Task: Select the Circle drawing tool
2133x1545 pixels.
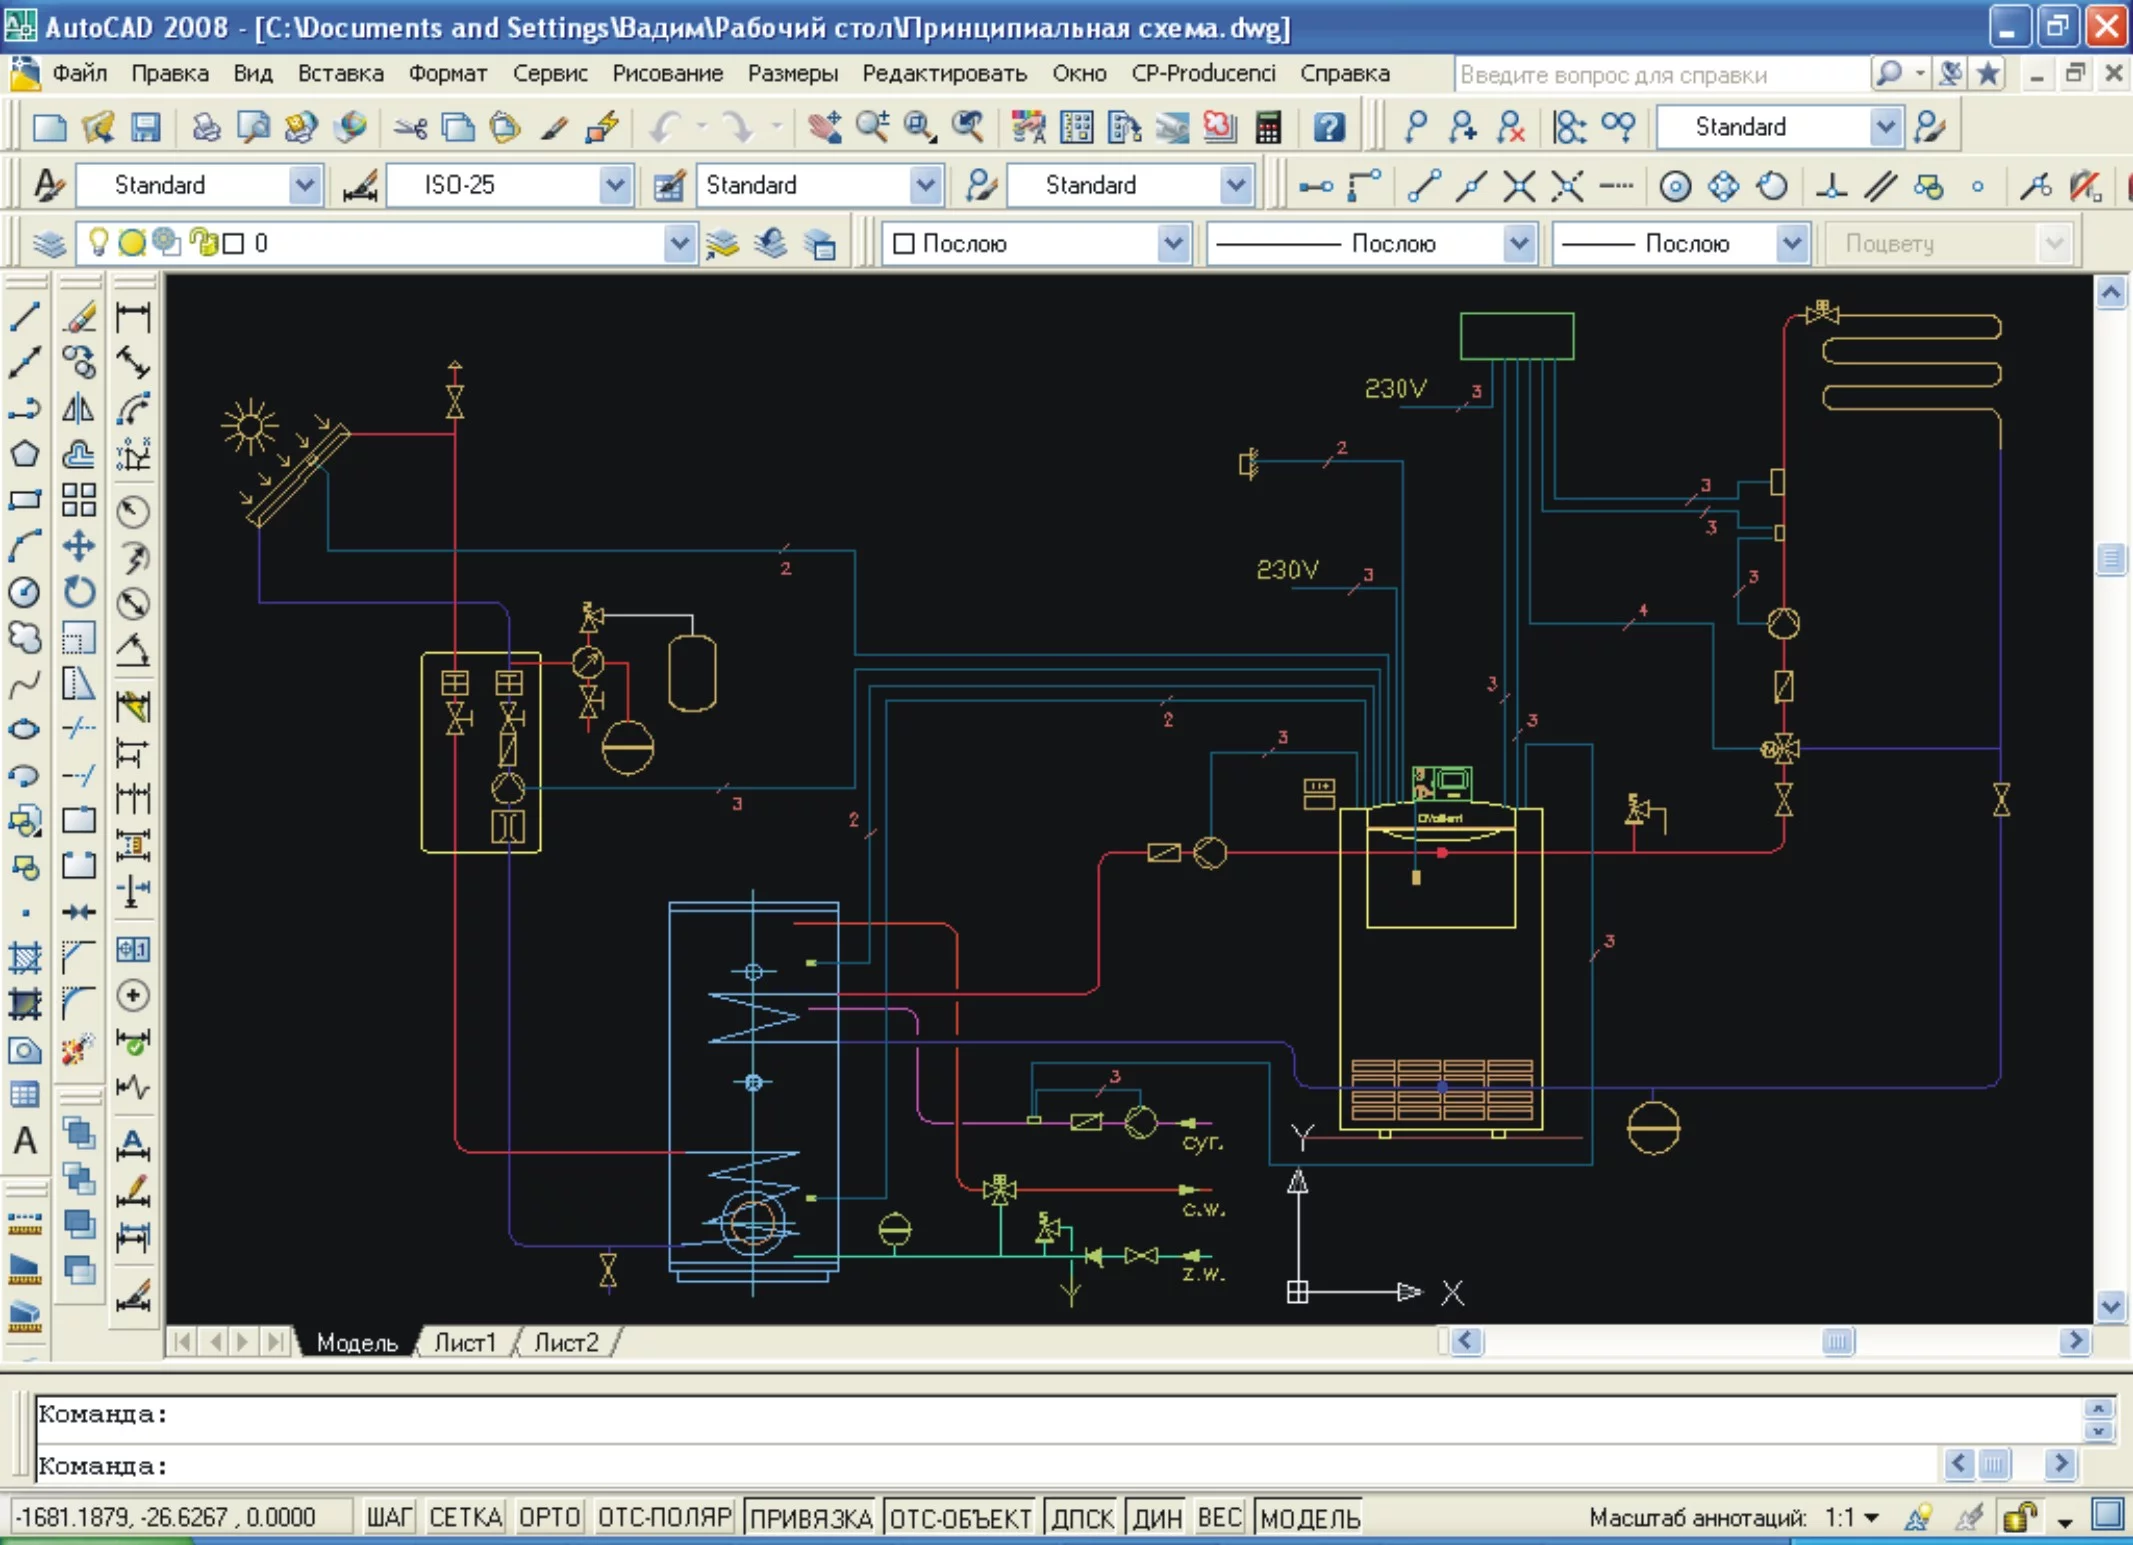Action: [25, 593]
